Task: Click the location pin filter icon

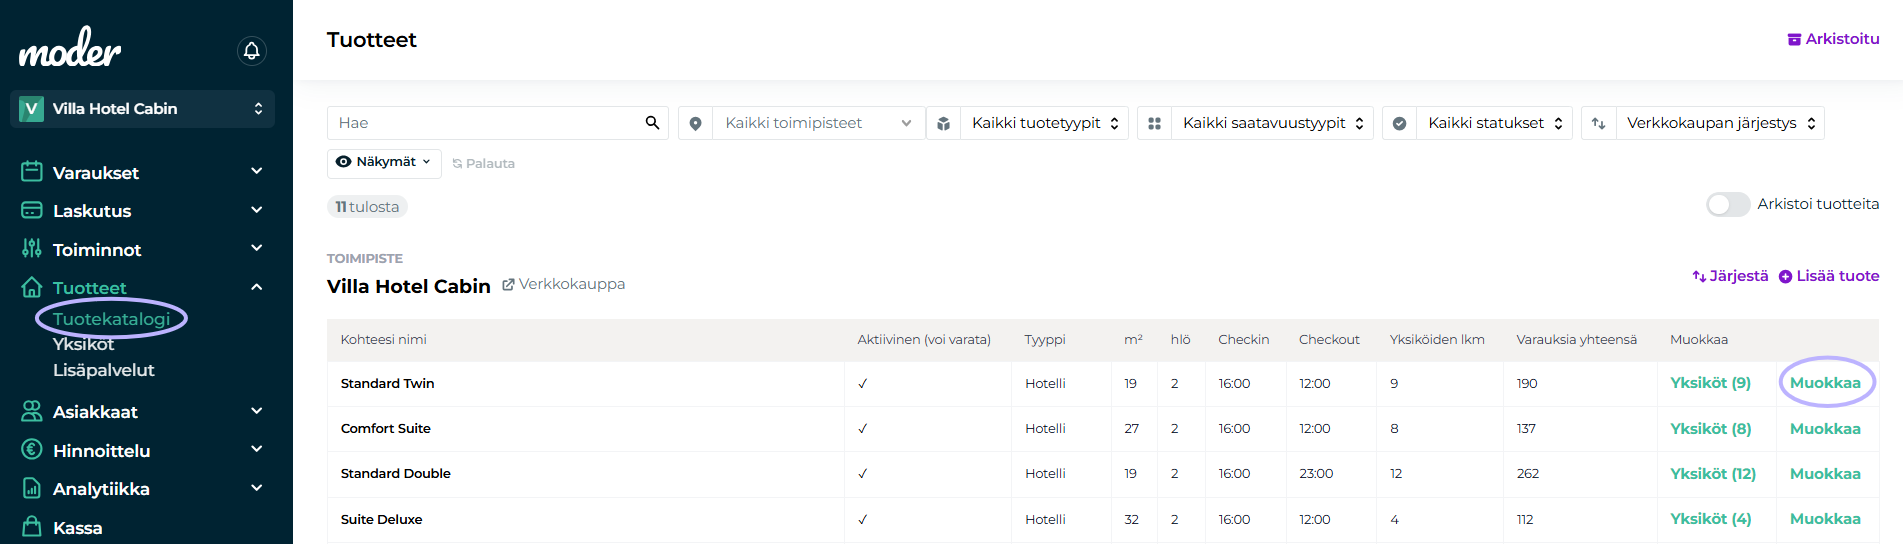Action: coord(695,123)
